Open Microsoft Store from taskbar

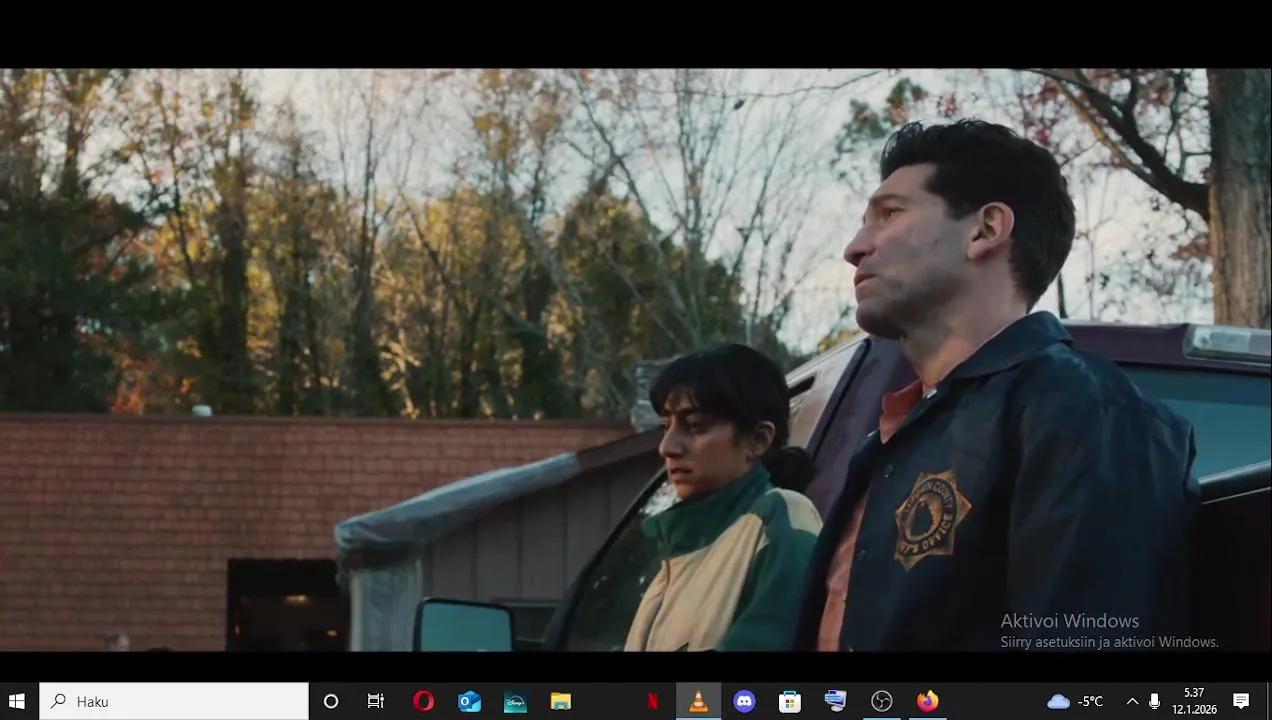coord(790,701)
